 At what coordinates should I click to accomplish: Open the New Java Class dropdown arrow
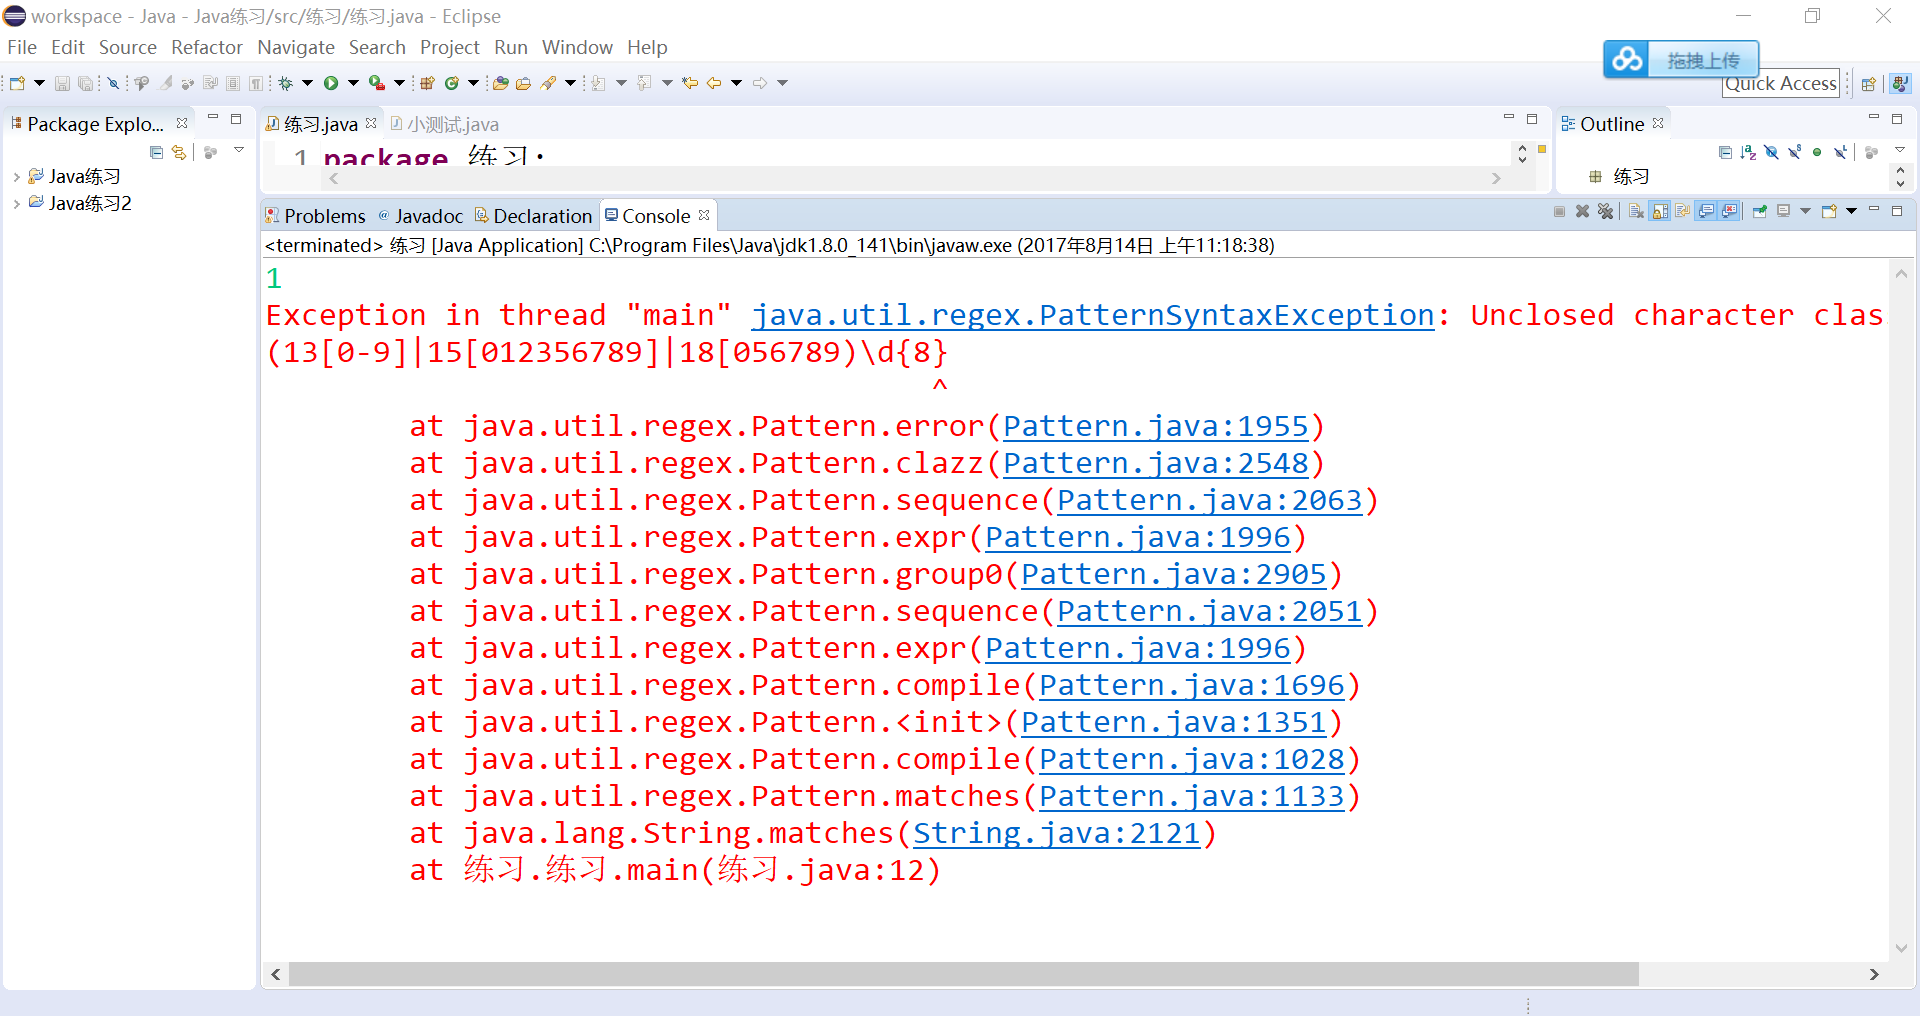pos(473,83)
